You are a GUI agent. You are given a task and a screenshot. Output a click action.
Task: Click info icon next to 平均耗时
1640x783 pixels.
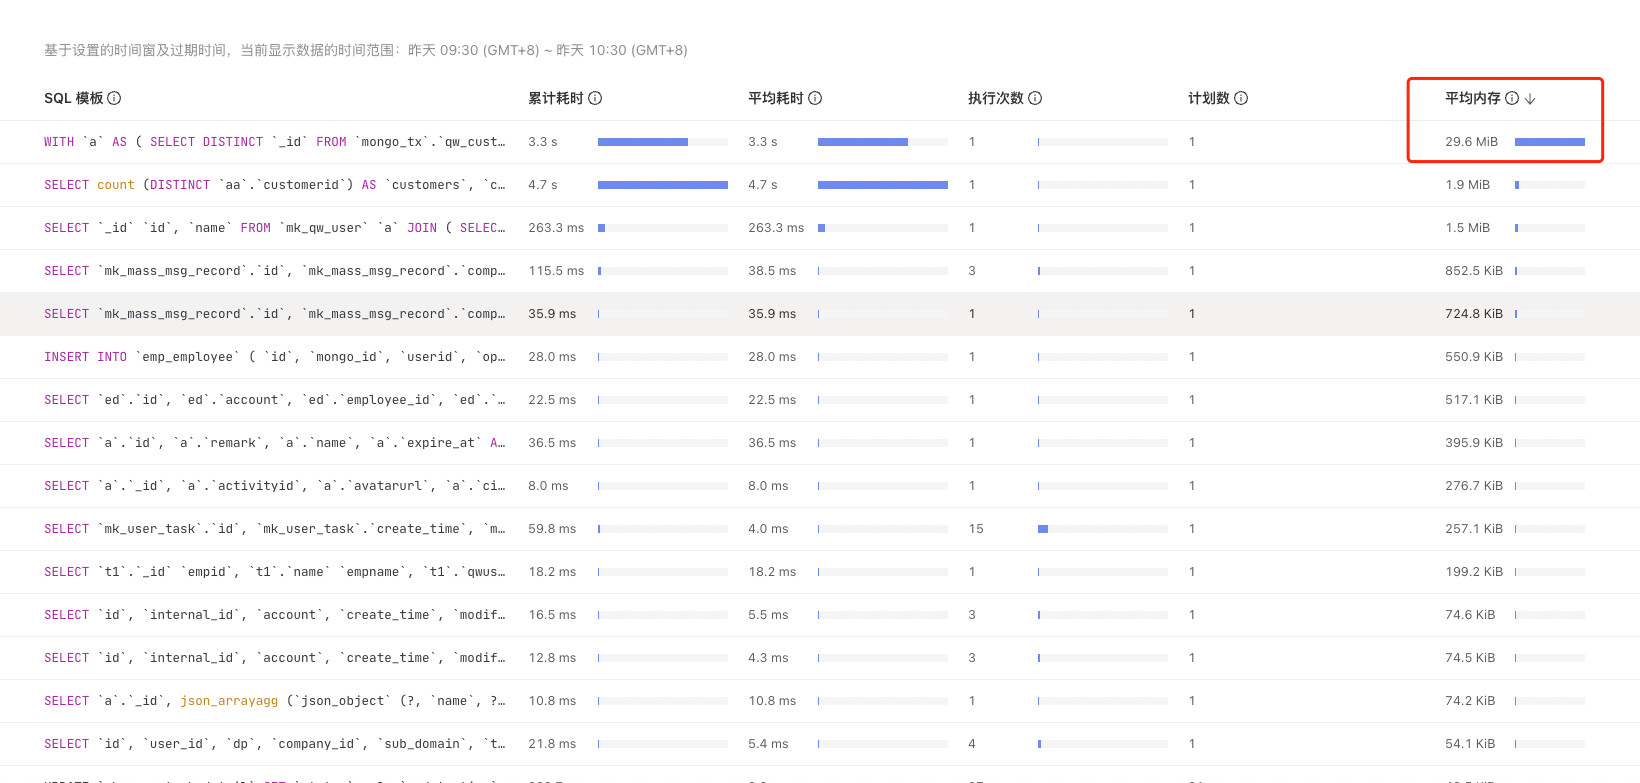[x=815, y=98]
